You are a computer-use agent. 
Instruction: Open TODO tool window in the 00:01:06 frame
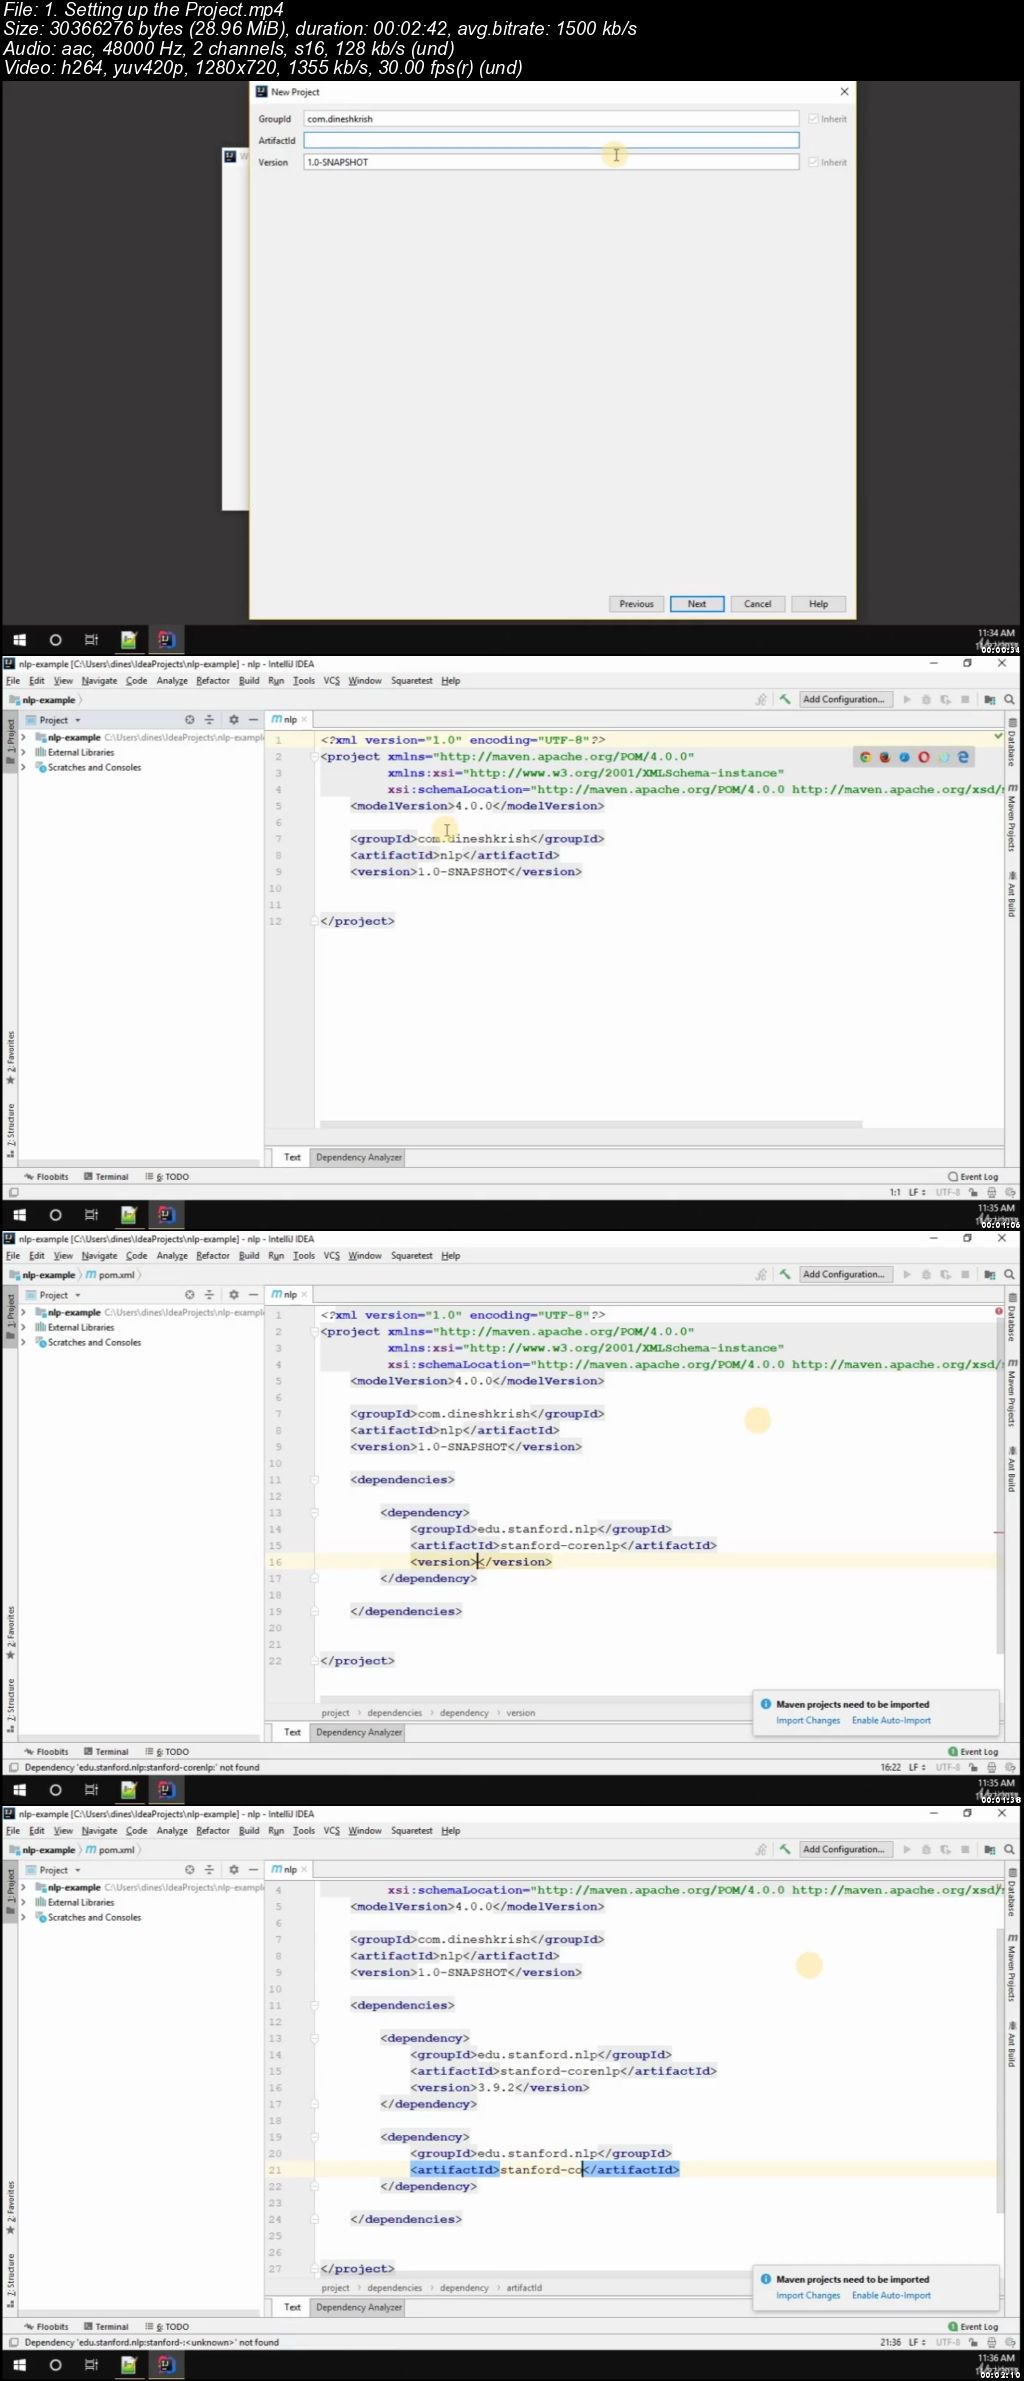tap(167, 1177)
